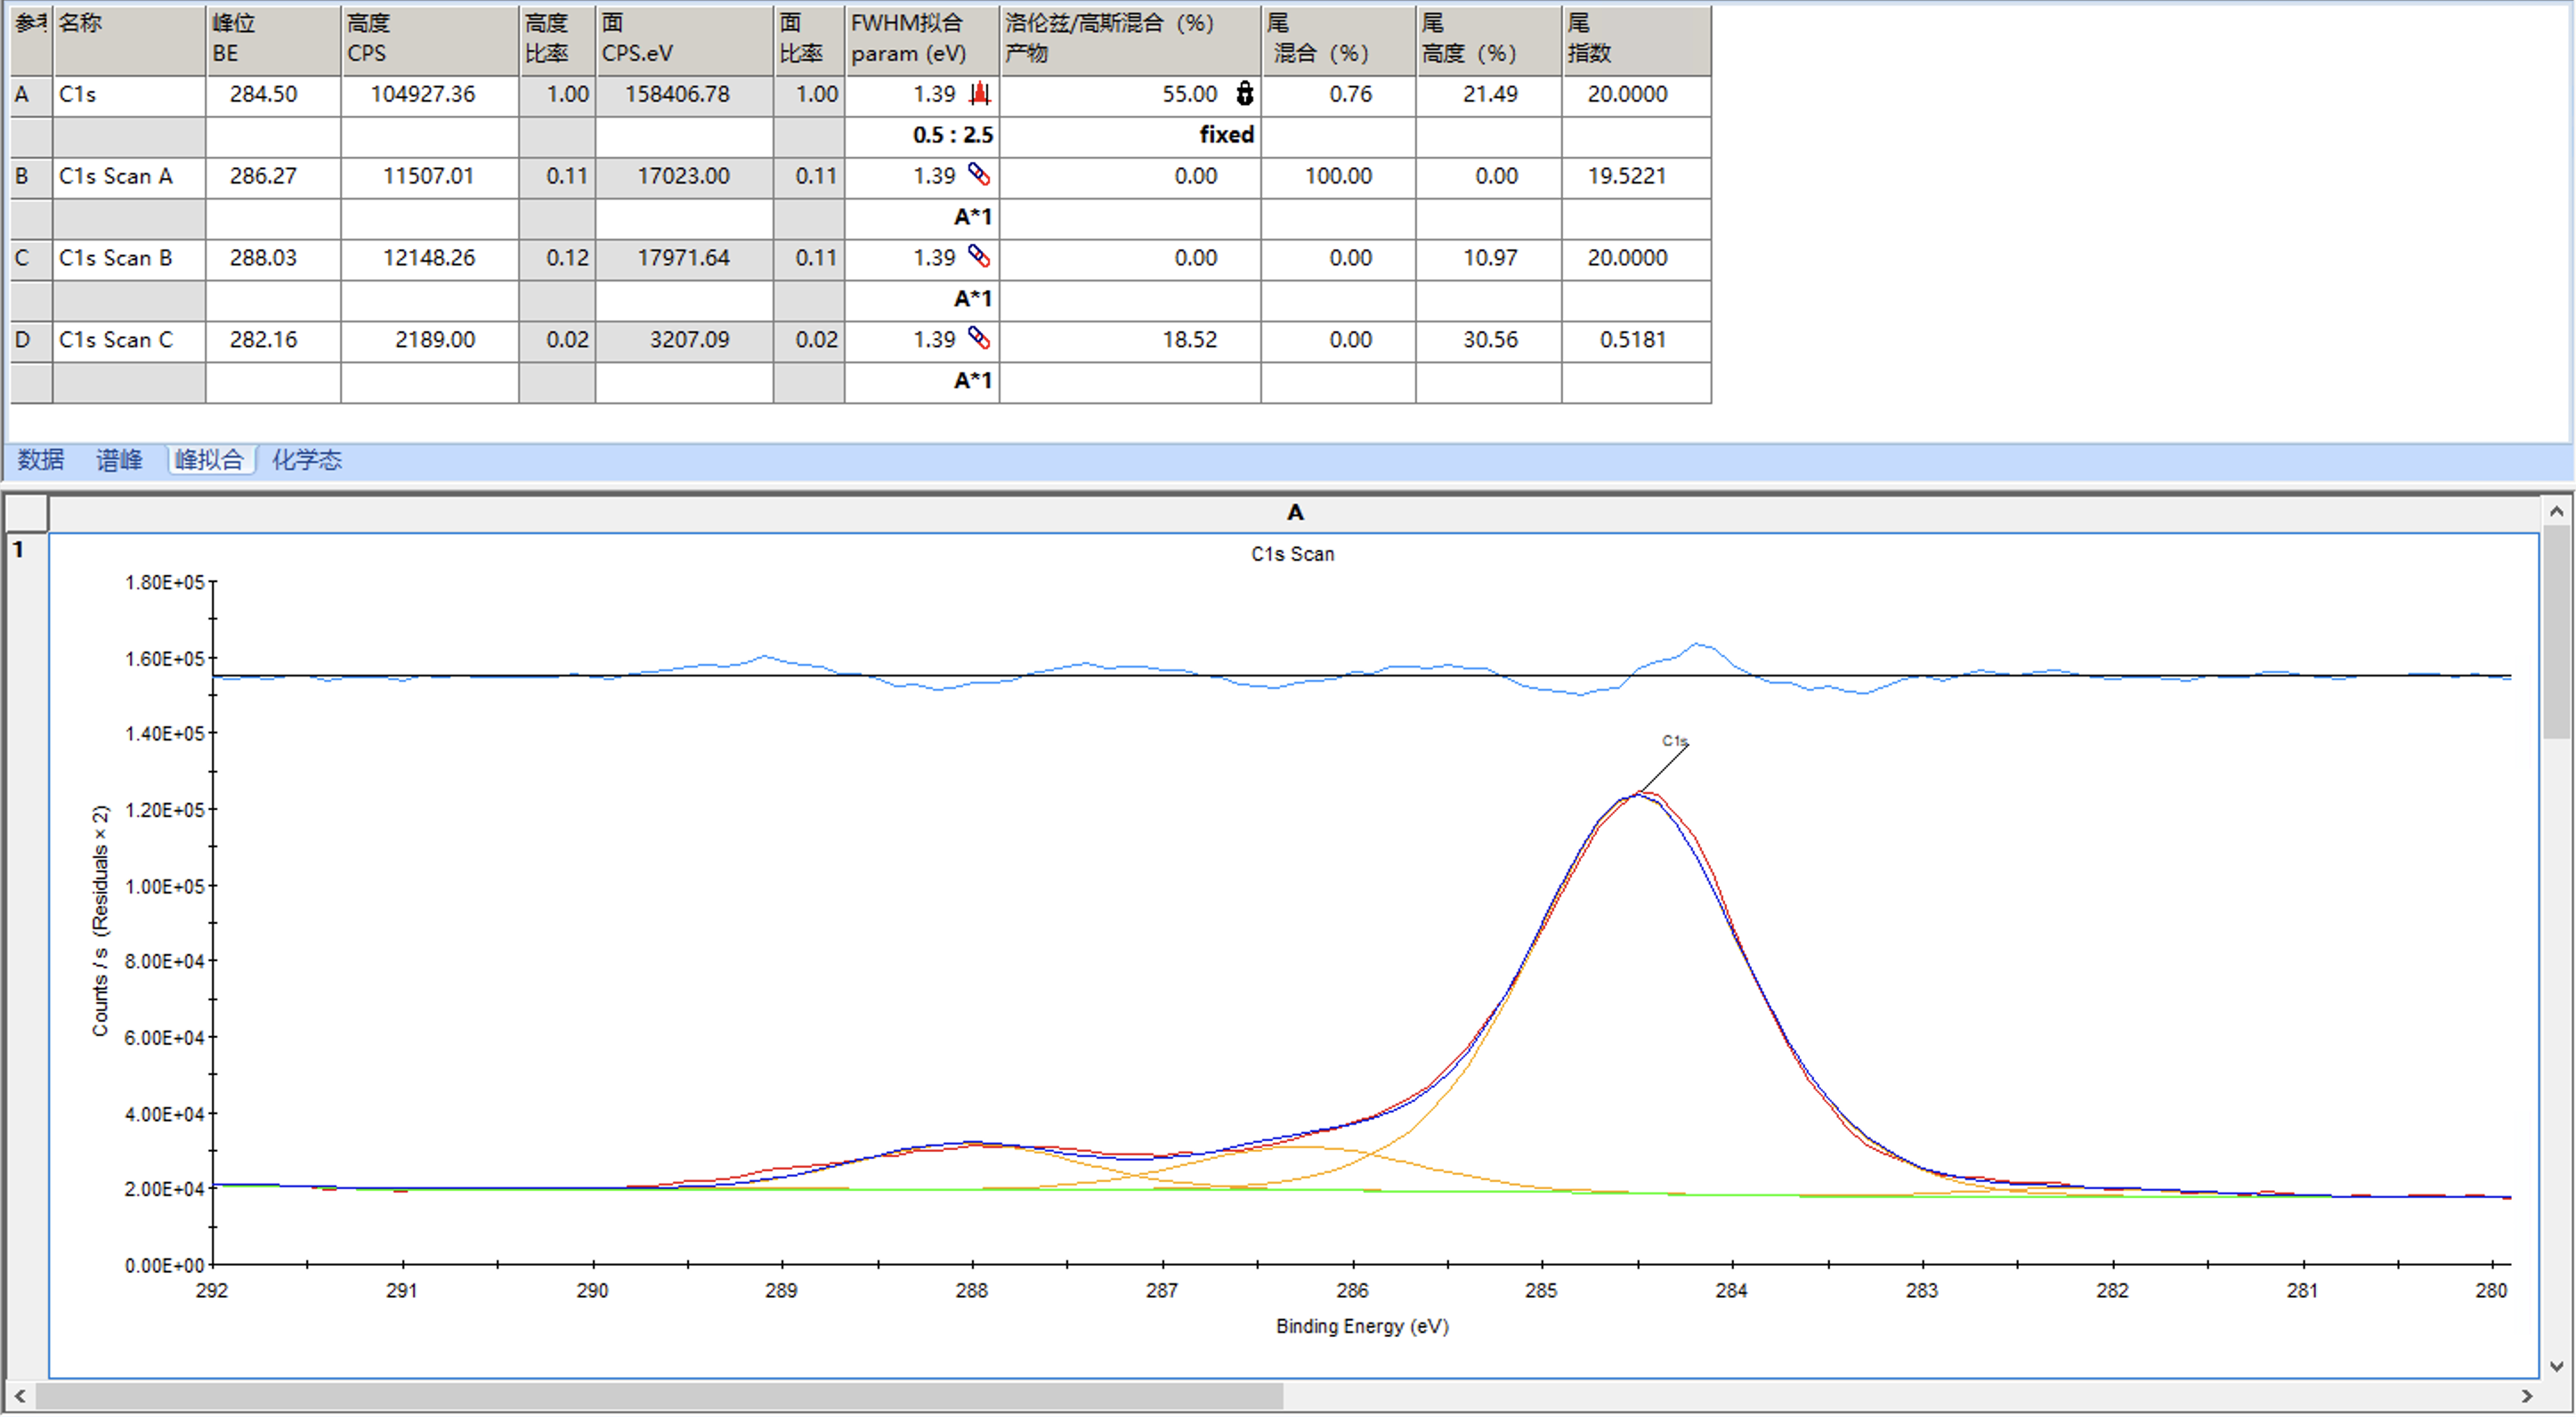This screenshot has width=2576, height=1417.
Task: Click column A header above the chart
Action: coord(1294,513)
